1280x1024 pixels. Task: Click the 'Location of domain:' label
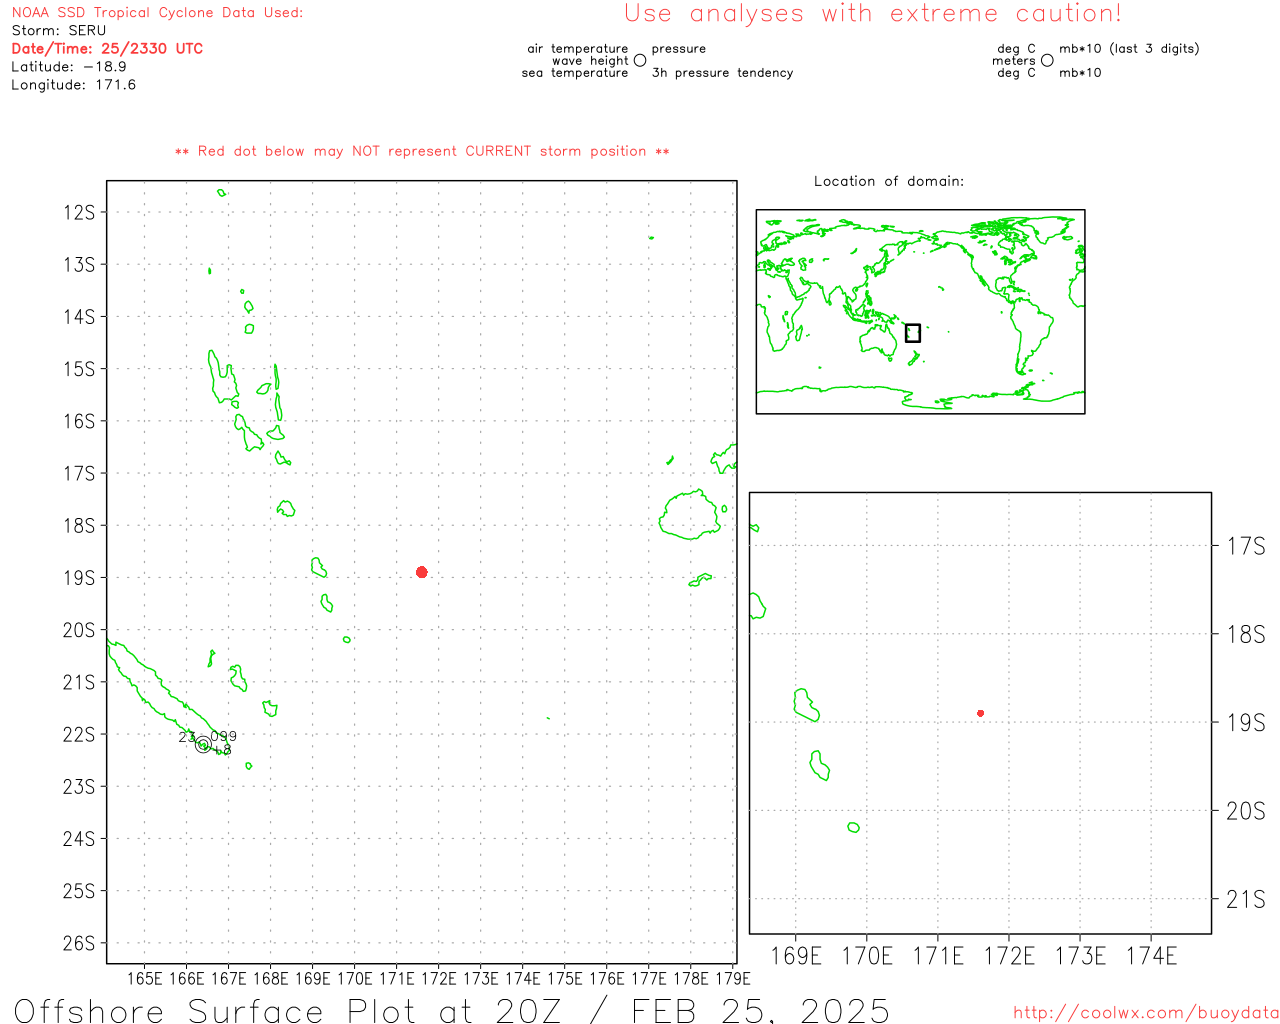click(889, 181)
